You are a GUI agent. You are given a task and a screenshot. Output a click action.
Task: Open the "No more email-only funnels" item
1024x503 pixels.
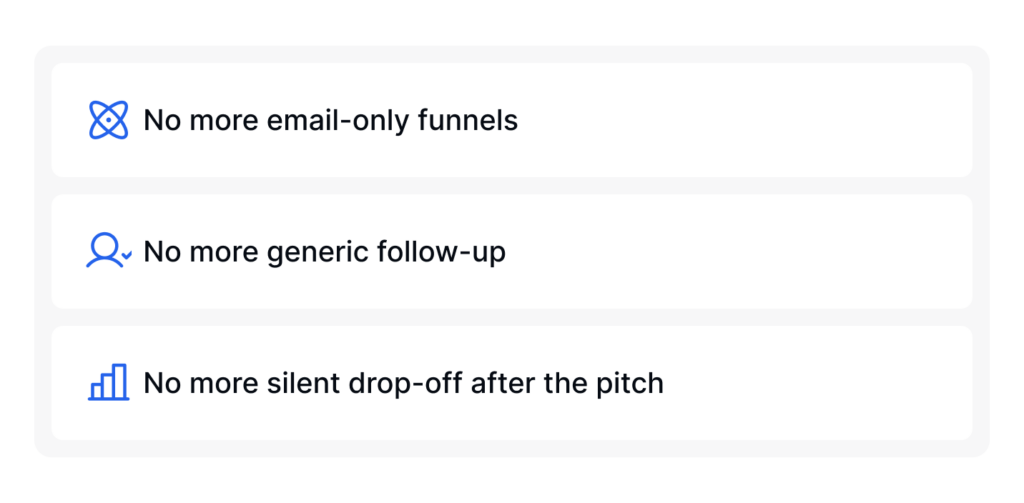pos(511,120)
